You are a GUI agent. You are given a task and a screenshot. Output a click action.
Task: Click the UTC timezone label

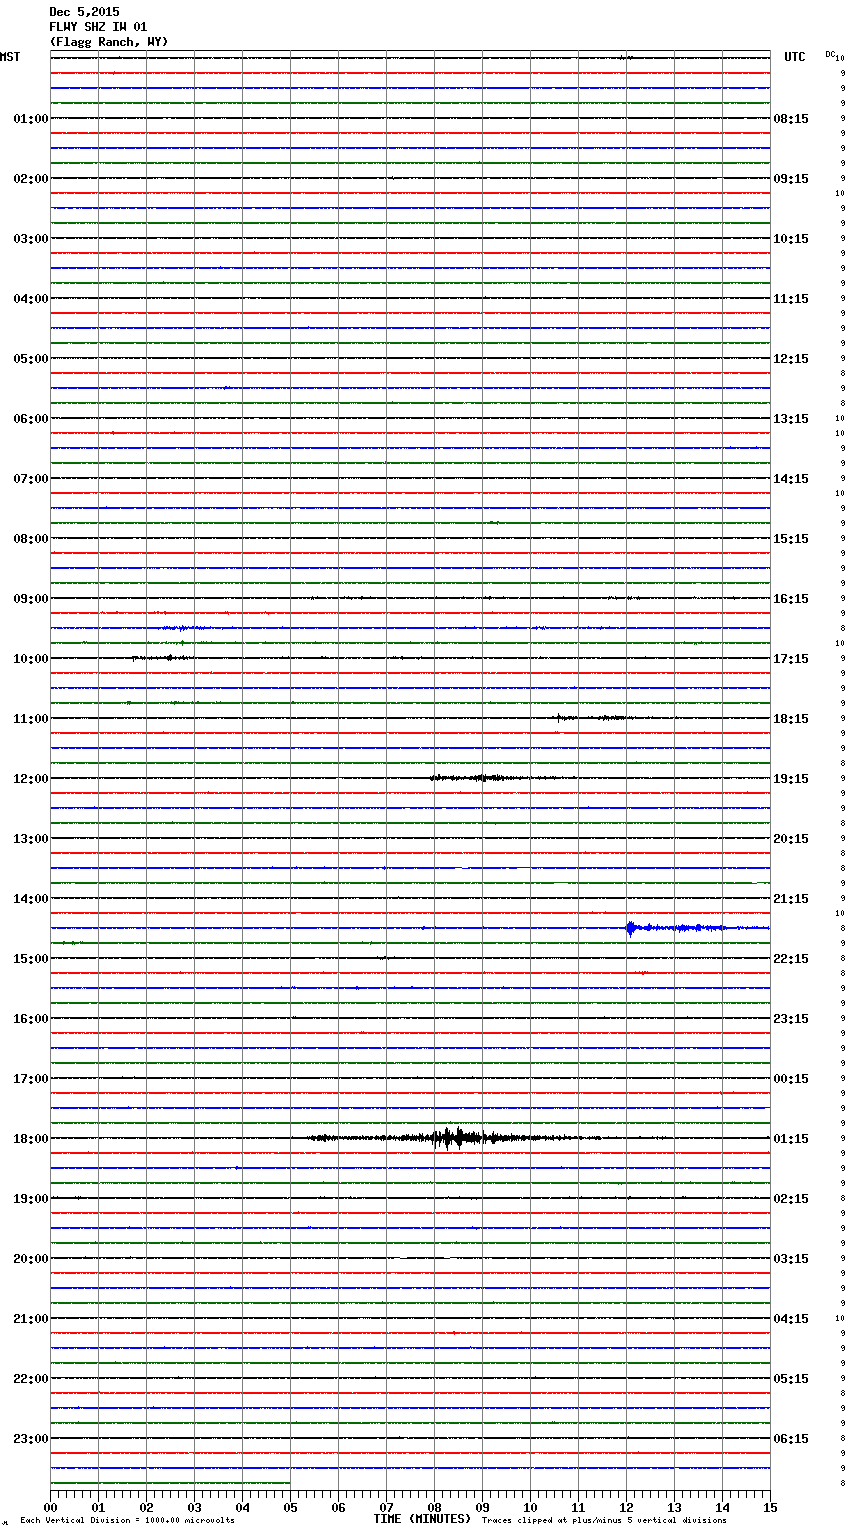795,57
